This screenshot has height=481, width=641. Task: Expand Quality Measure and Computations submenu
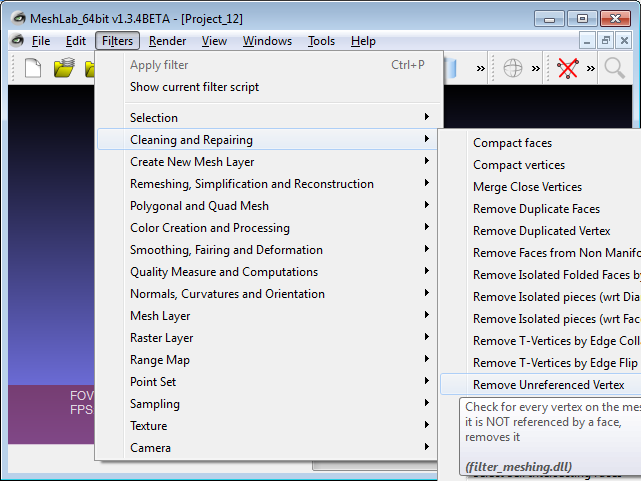(267, 272)
